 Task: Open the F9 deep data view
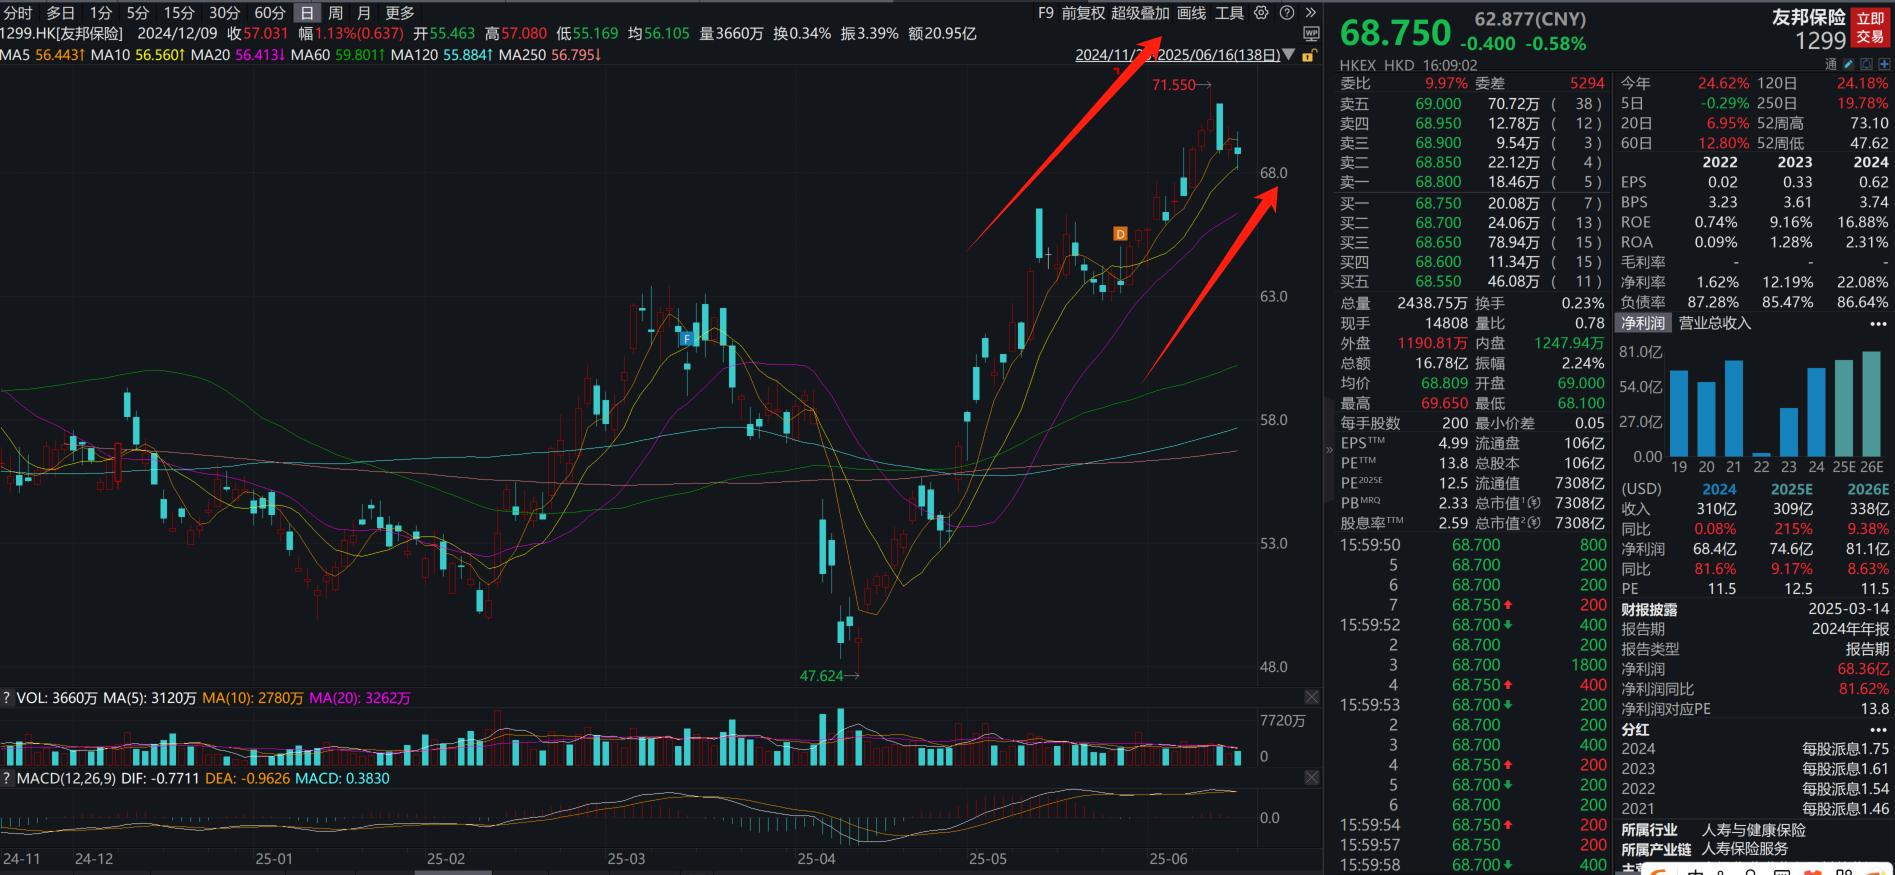tap(1046, 13)
